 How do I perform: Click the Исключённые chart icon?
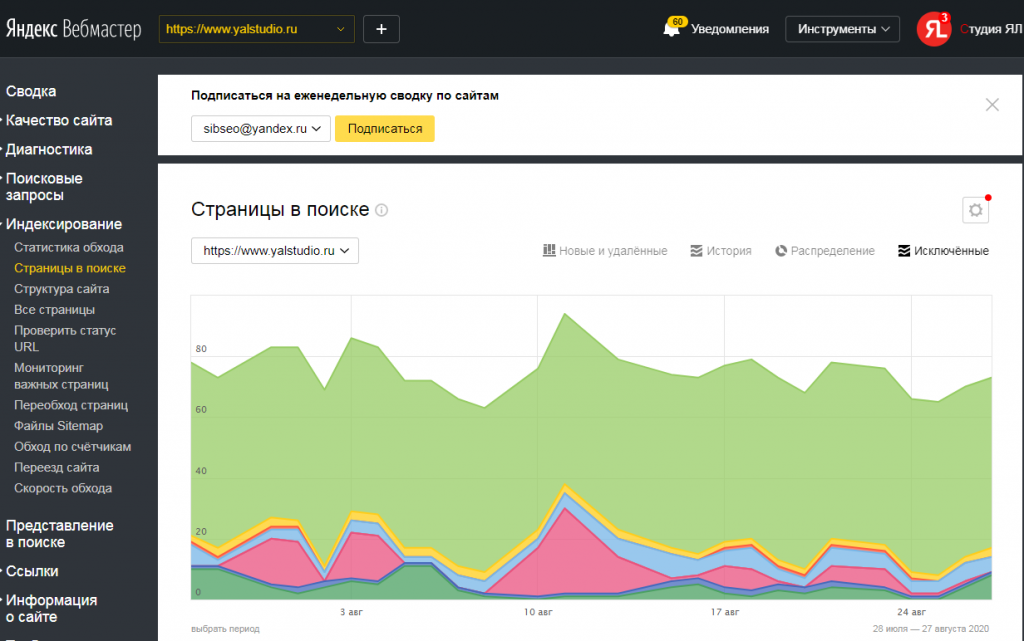coord(904,251)
